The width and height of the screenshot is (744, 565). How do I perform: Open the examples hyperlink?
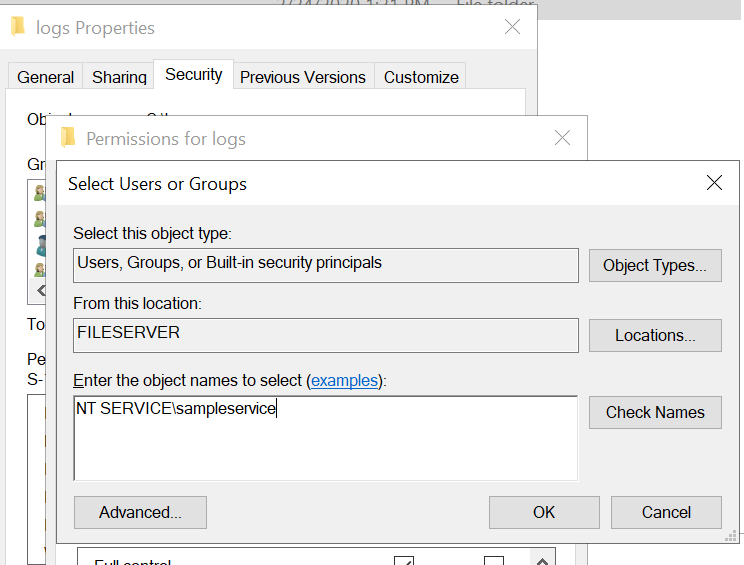click(345, 380)
